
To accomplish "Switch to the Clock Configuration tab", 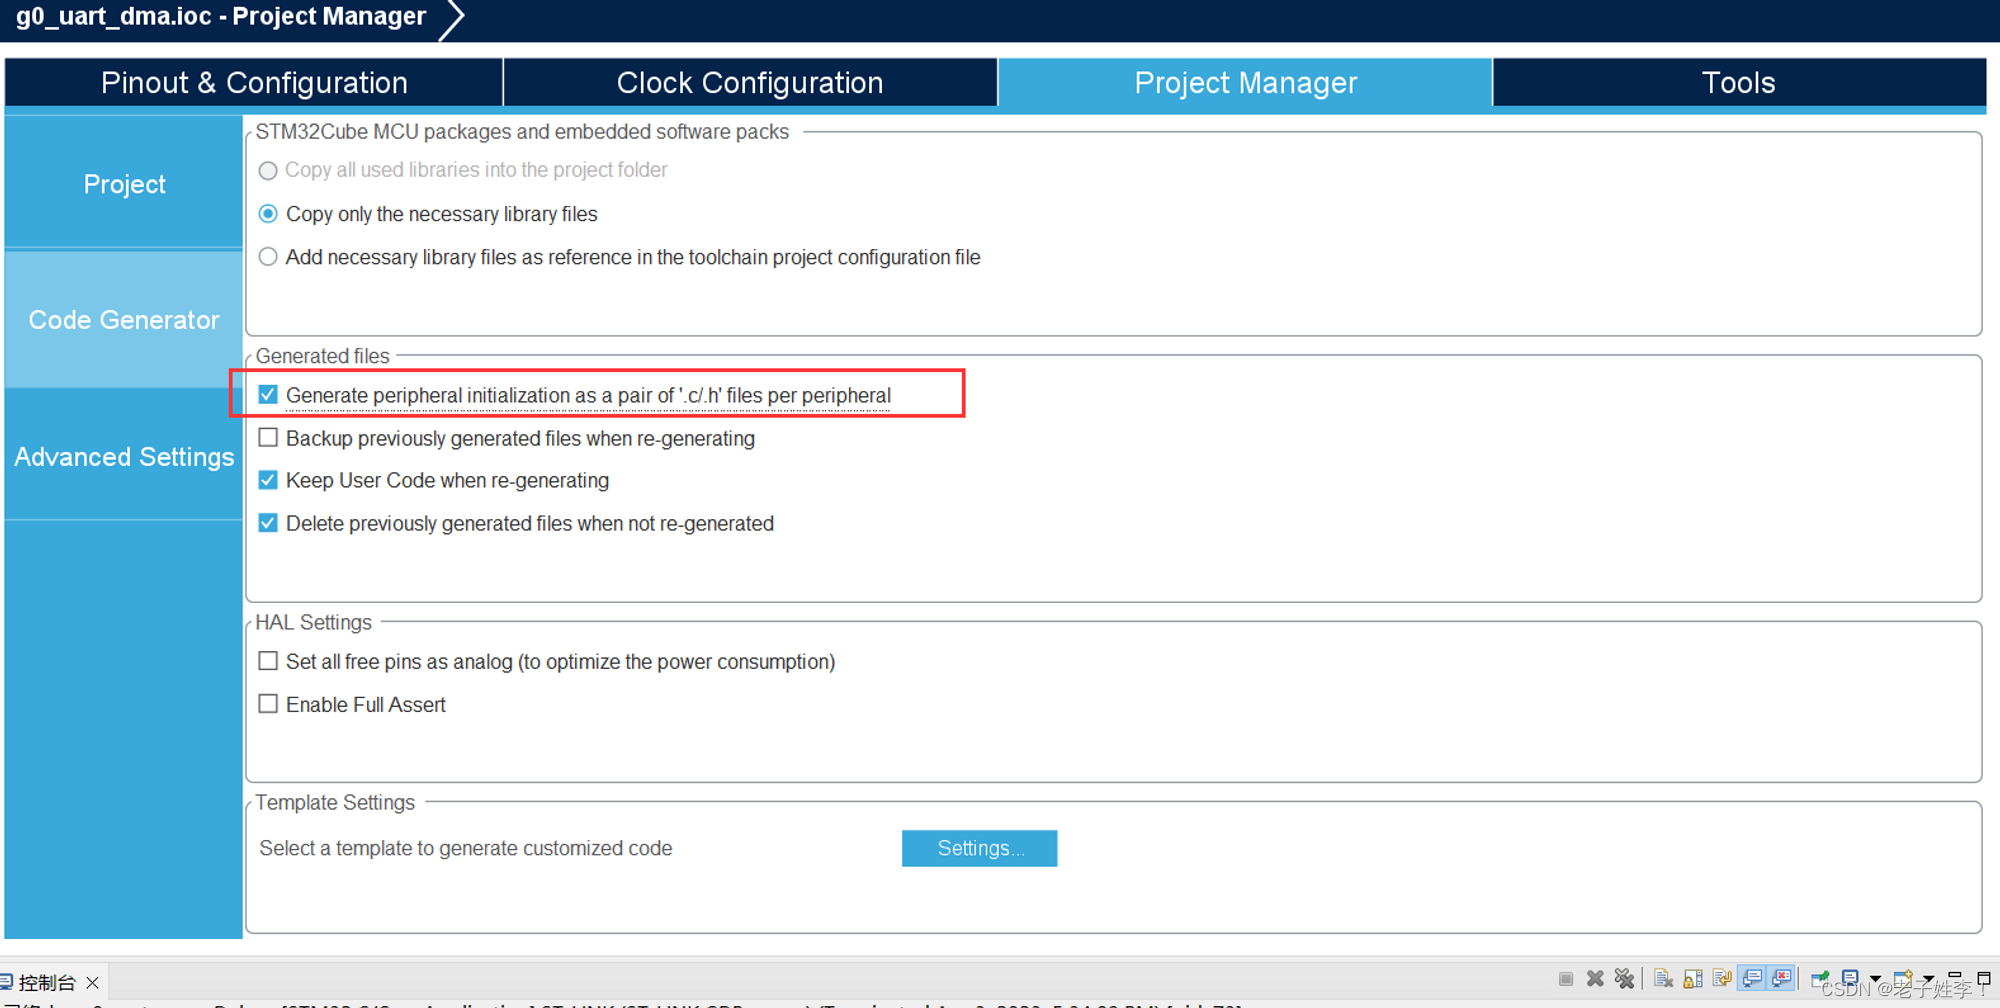I will tap(750, 82).
